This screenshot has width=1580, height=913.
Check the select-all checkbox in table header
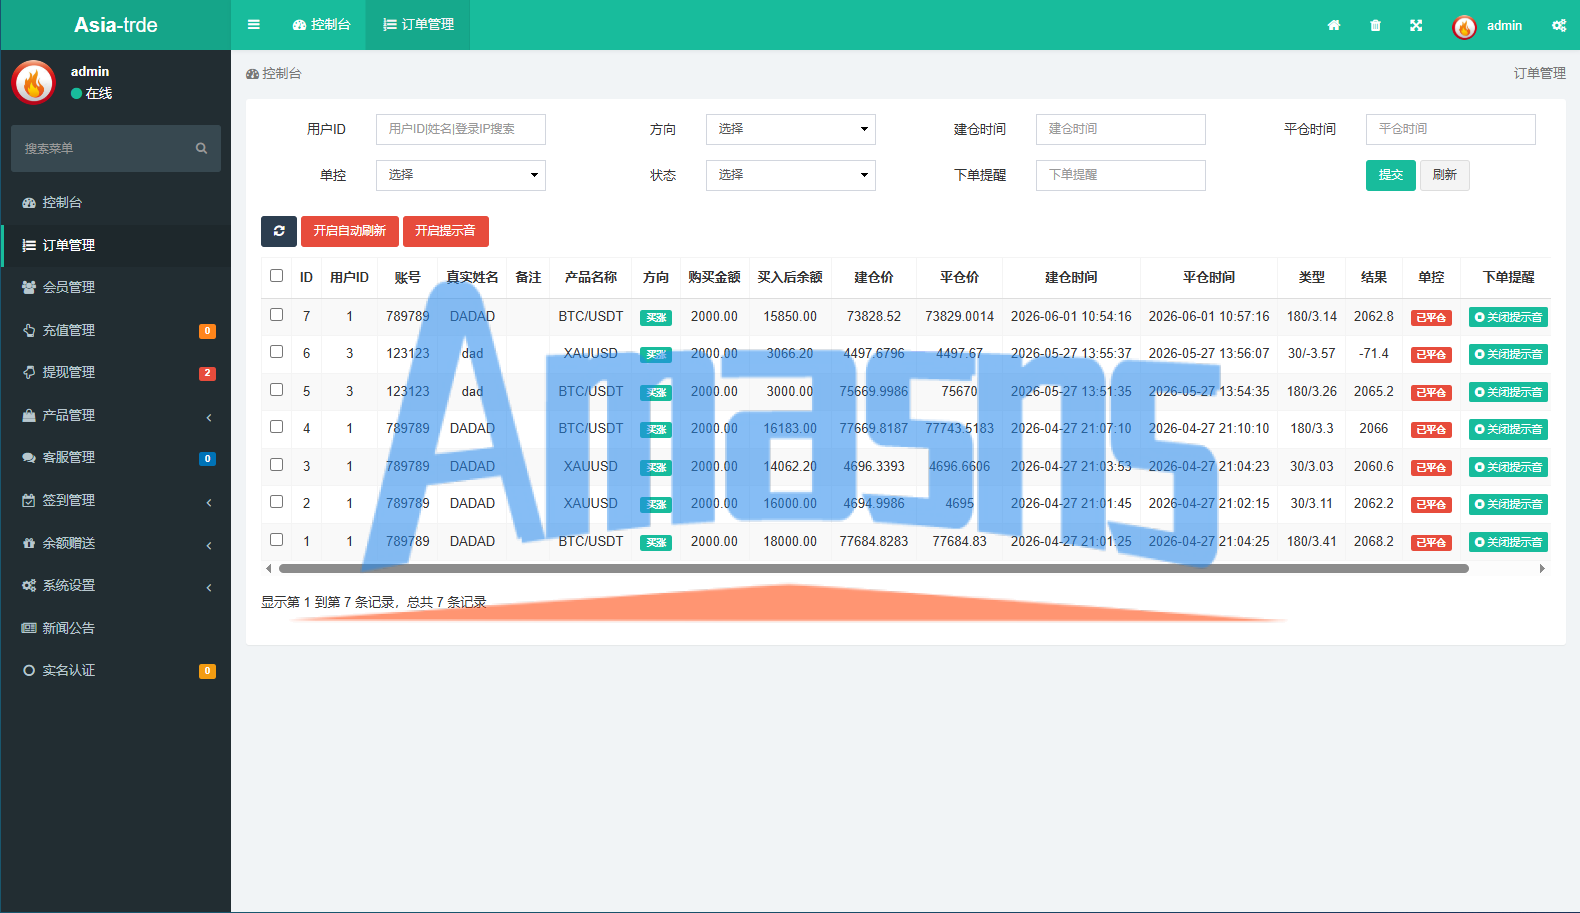pyautogui.click(x=277, y=276)
